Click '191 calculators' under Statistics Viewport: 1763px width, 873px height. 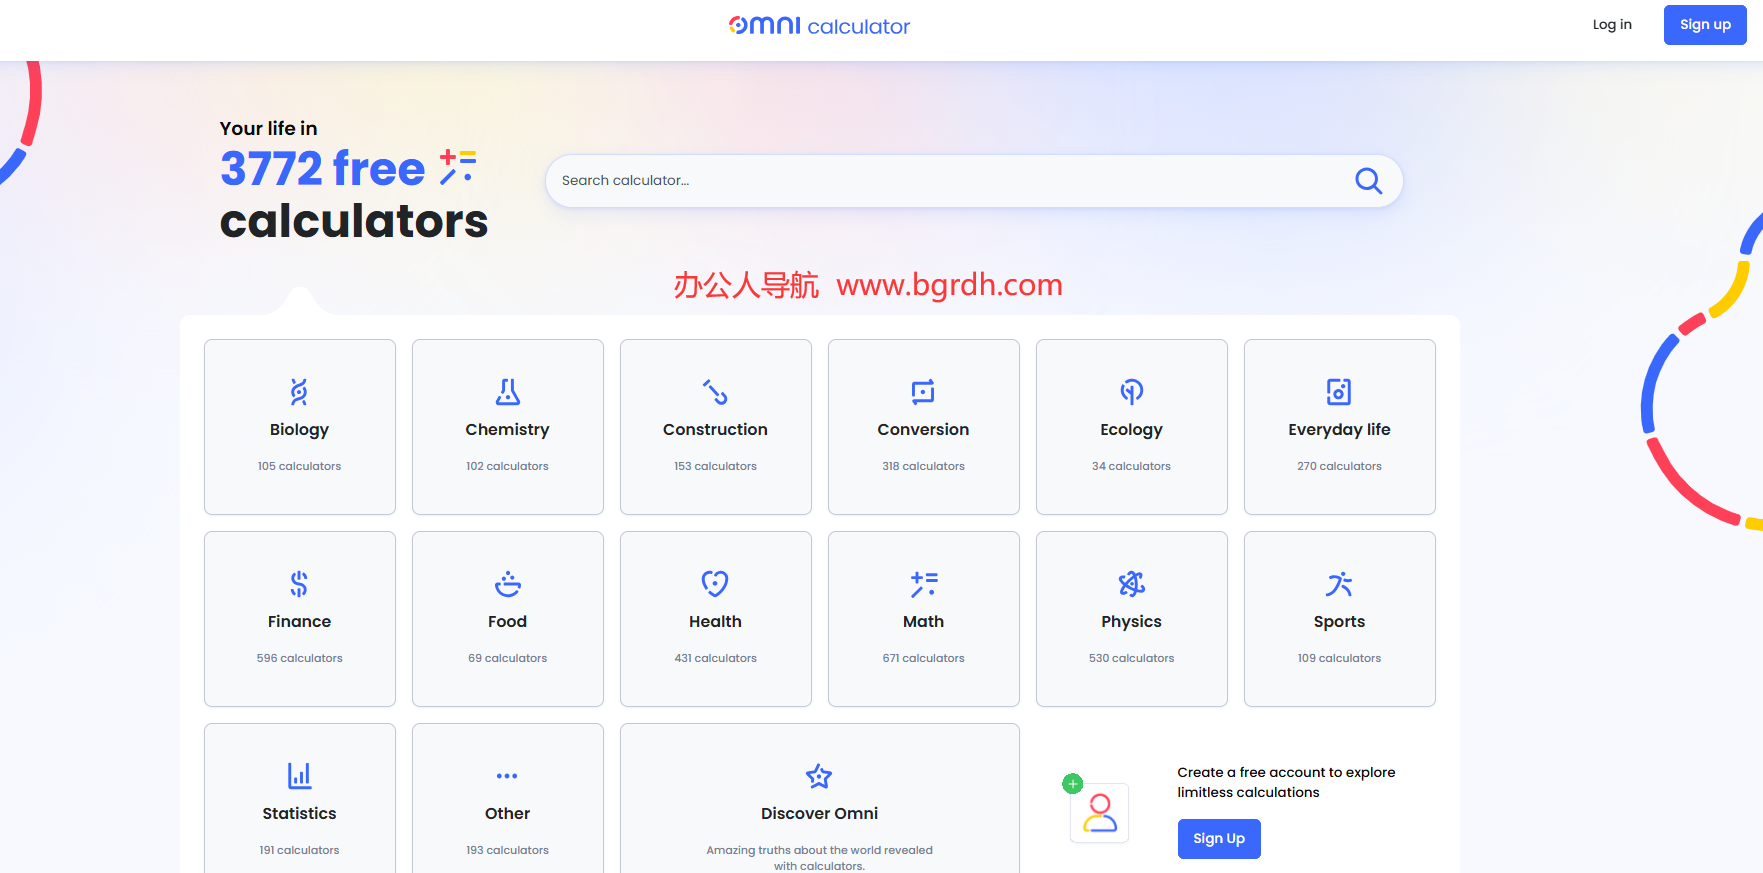pyautogui.click(x=299, y=850)
